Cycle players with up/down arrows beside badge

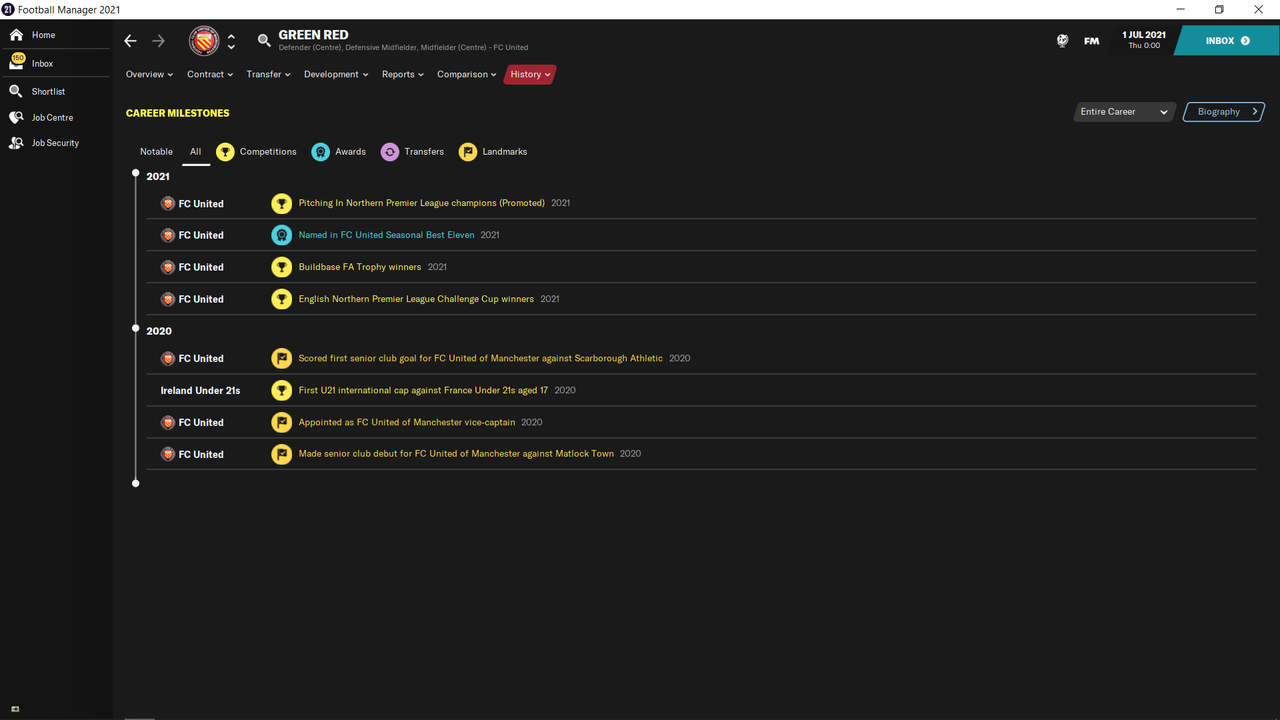click(231, 41)
